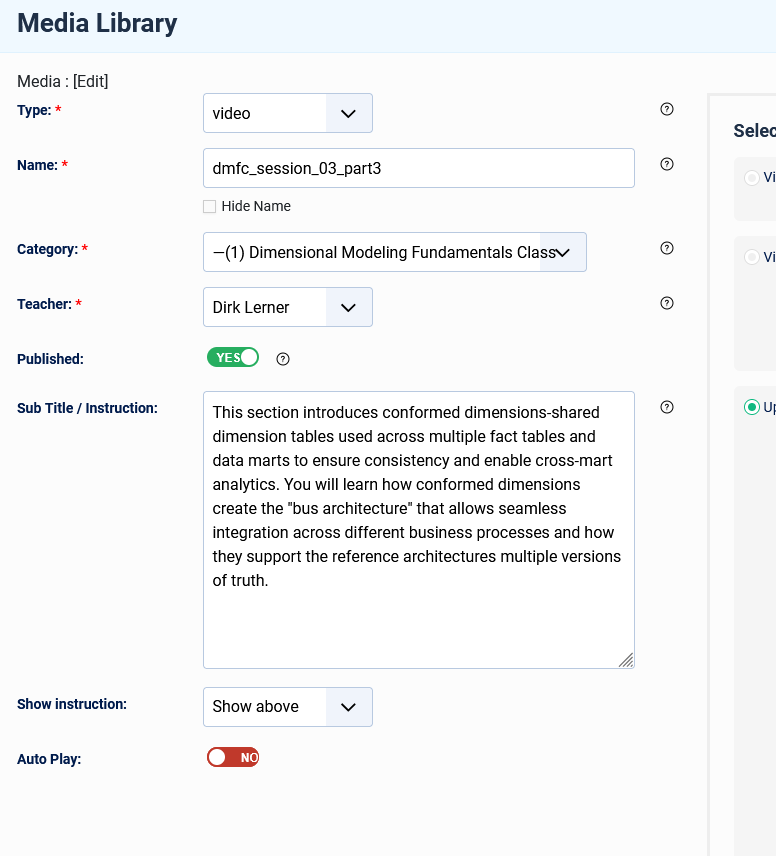Click the help icon next to Category
The image size is (776, 856).
pos(667,248)
